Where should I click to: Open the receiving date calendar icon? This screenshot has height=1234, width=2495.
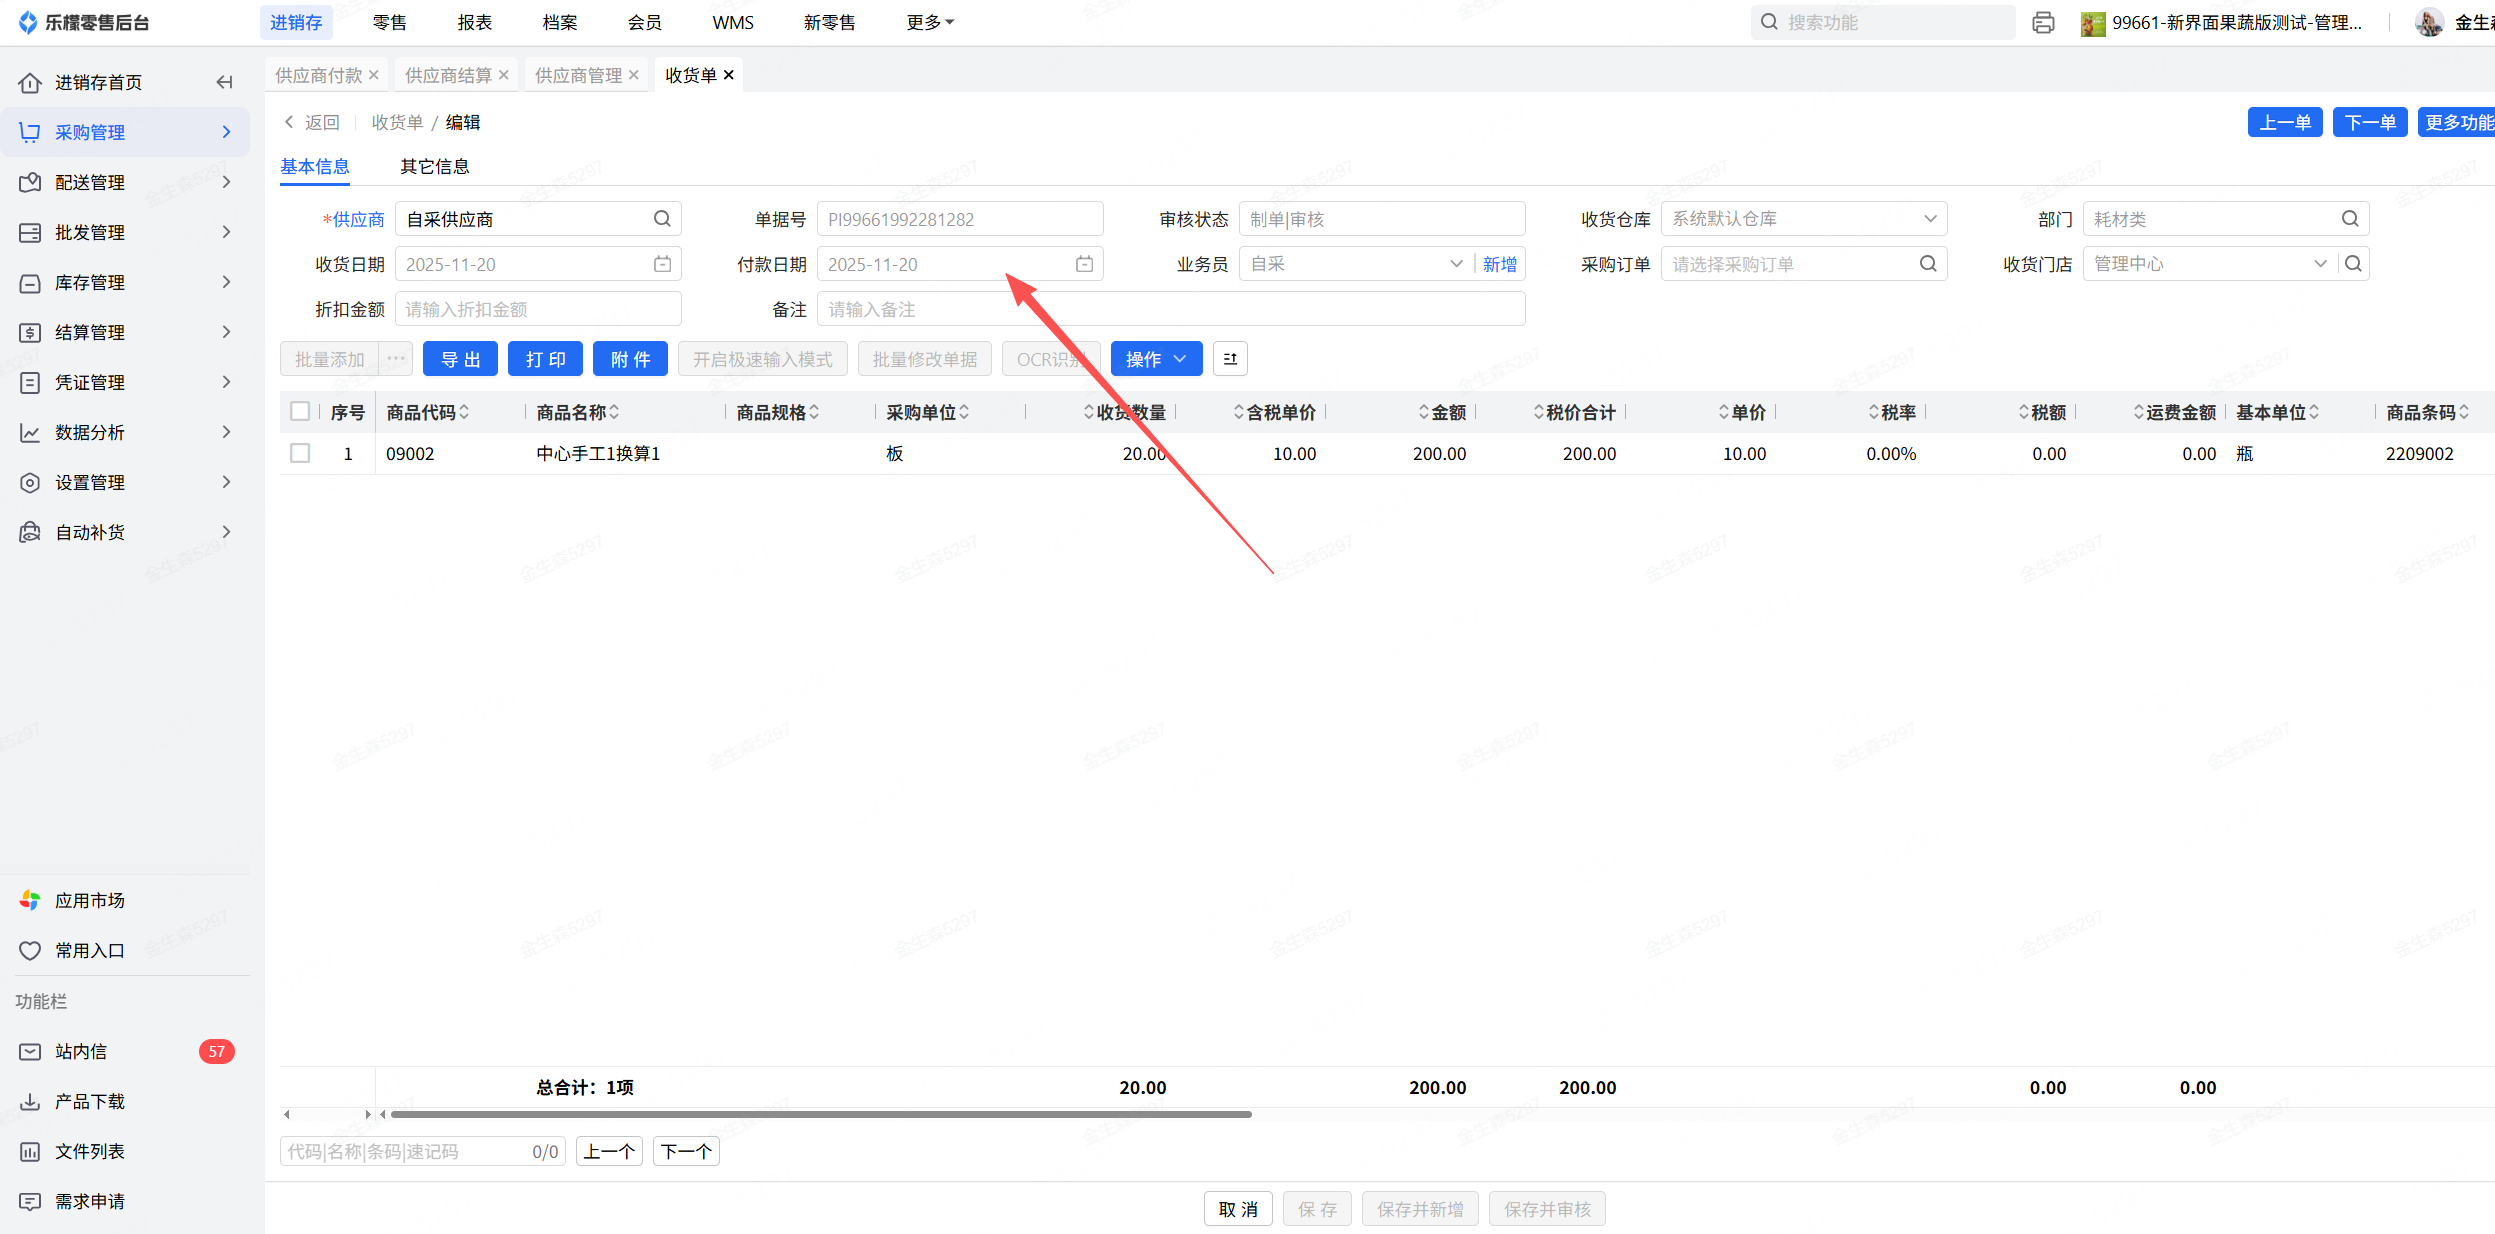pyautogui.click(x=662, y=264)
